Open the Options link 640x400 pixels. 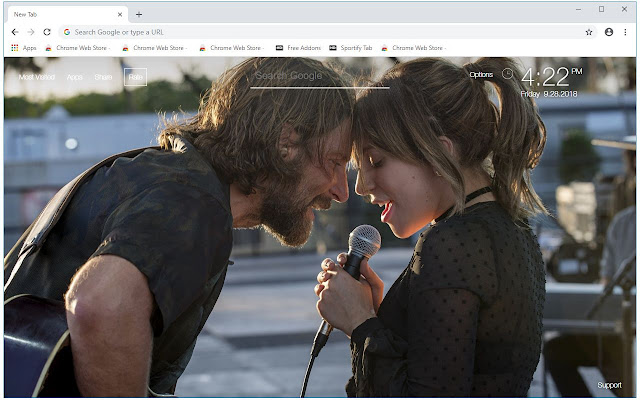point(481,74)
